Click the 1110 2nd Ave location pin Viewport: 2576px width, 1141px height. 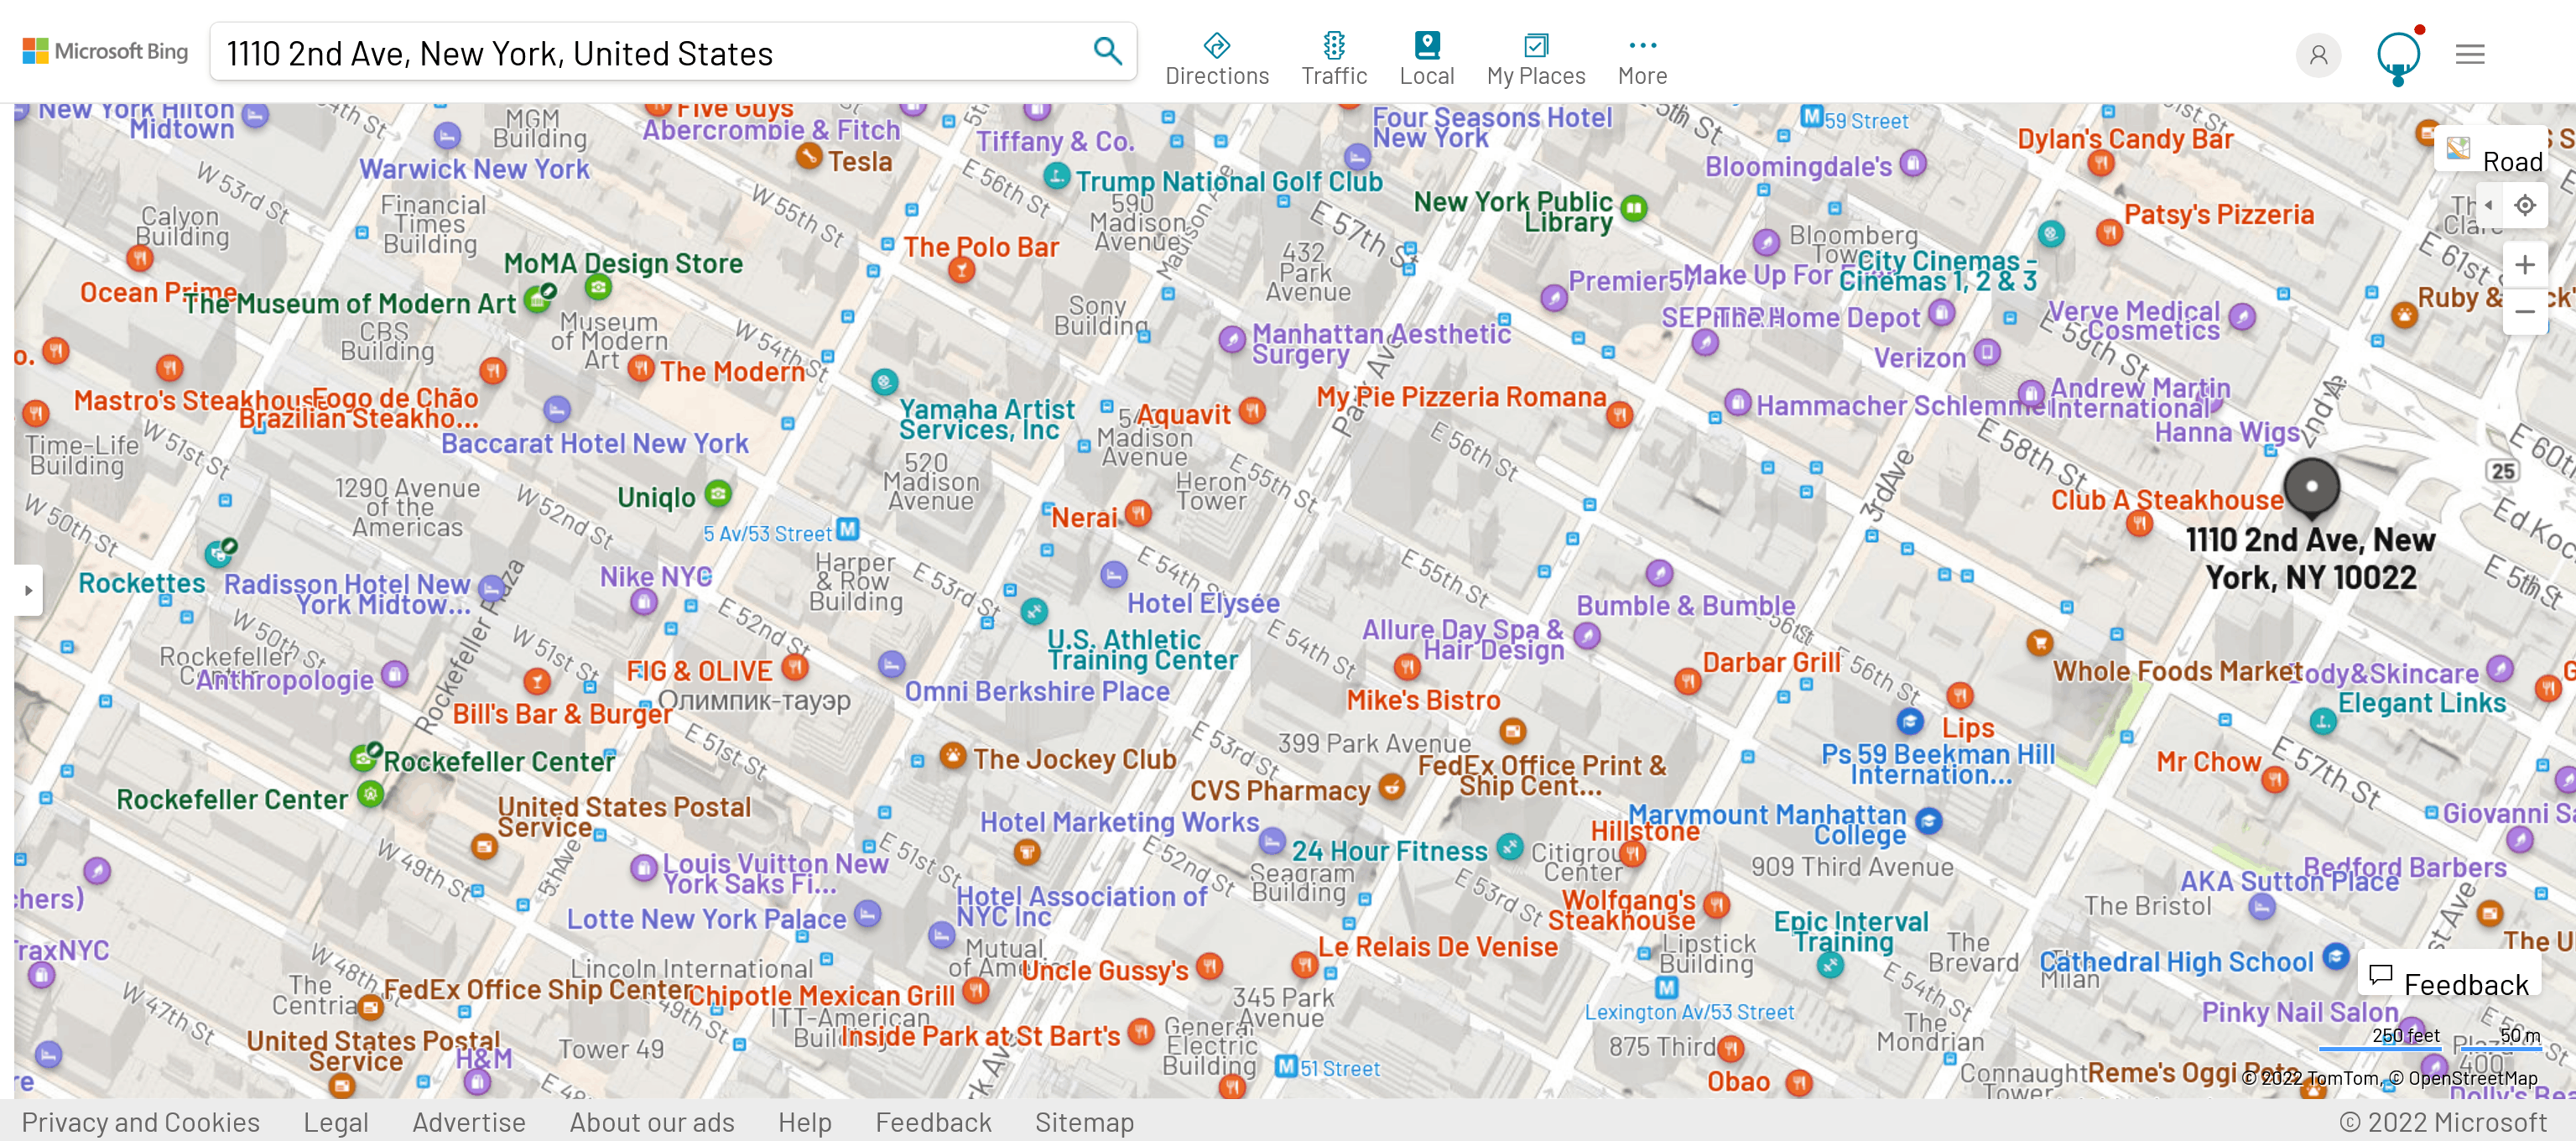point(2311,487)
